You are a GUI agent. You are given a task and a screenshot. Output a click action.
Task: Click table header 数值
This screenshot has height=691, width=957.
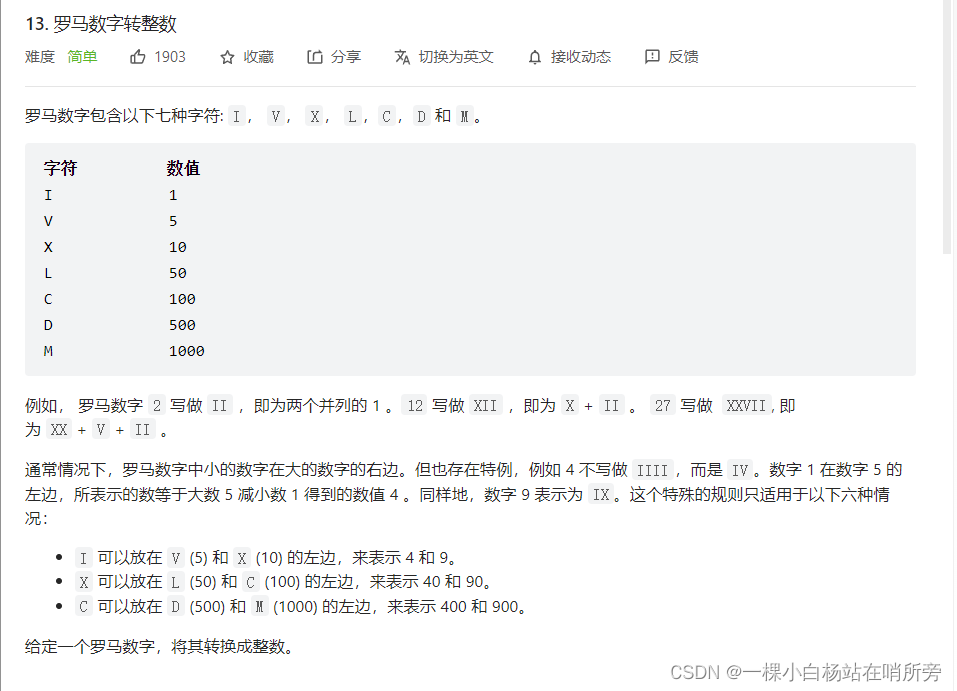click(x=183, y=168)
